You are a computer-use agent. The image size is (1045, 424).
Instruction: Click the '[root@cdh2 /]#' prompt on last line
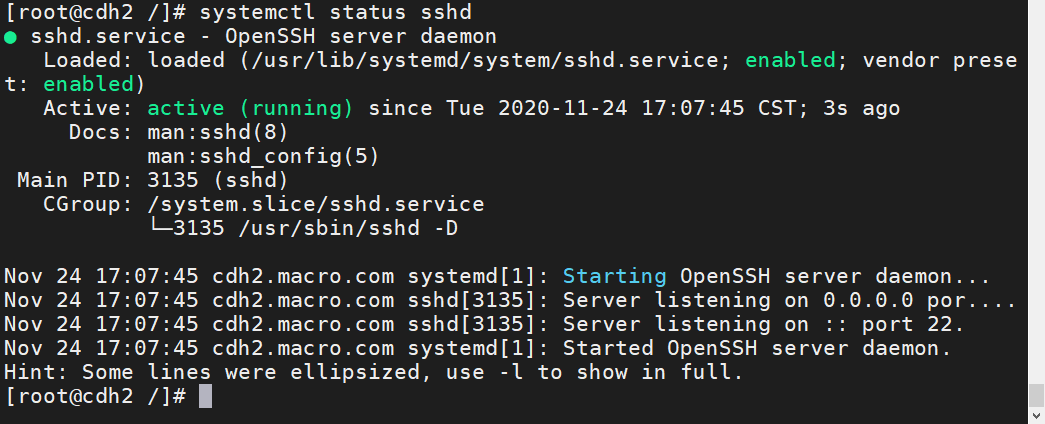[95, 397]
